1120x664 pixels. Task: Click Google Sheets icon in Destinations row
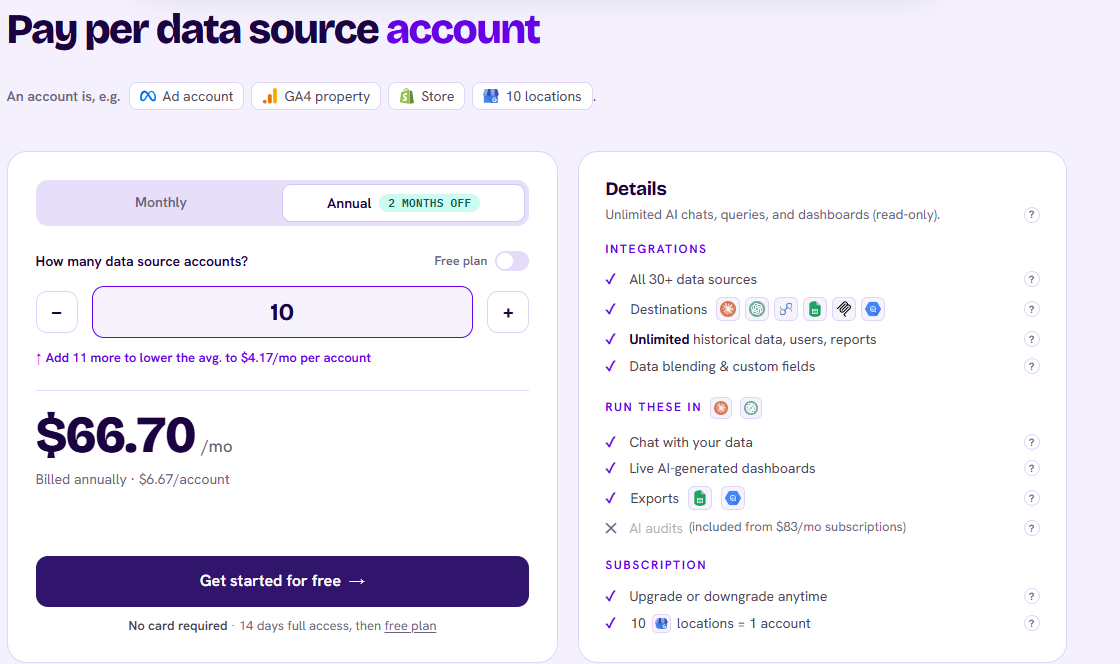click(x=814, y=309)
